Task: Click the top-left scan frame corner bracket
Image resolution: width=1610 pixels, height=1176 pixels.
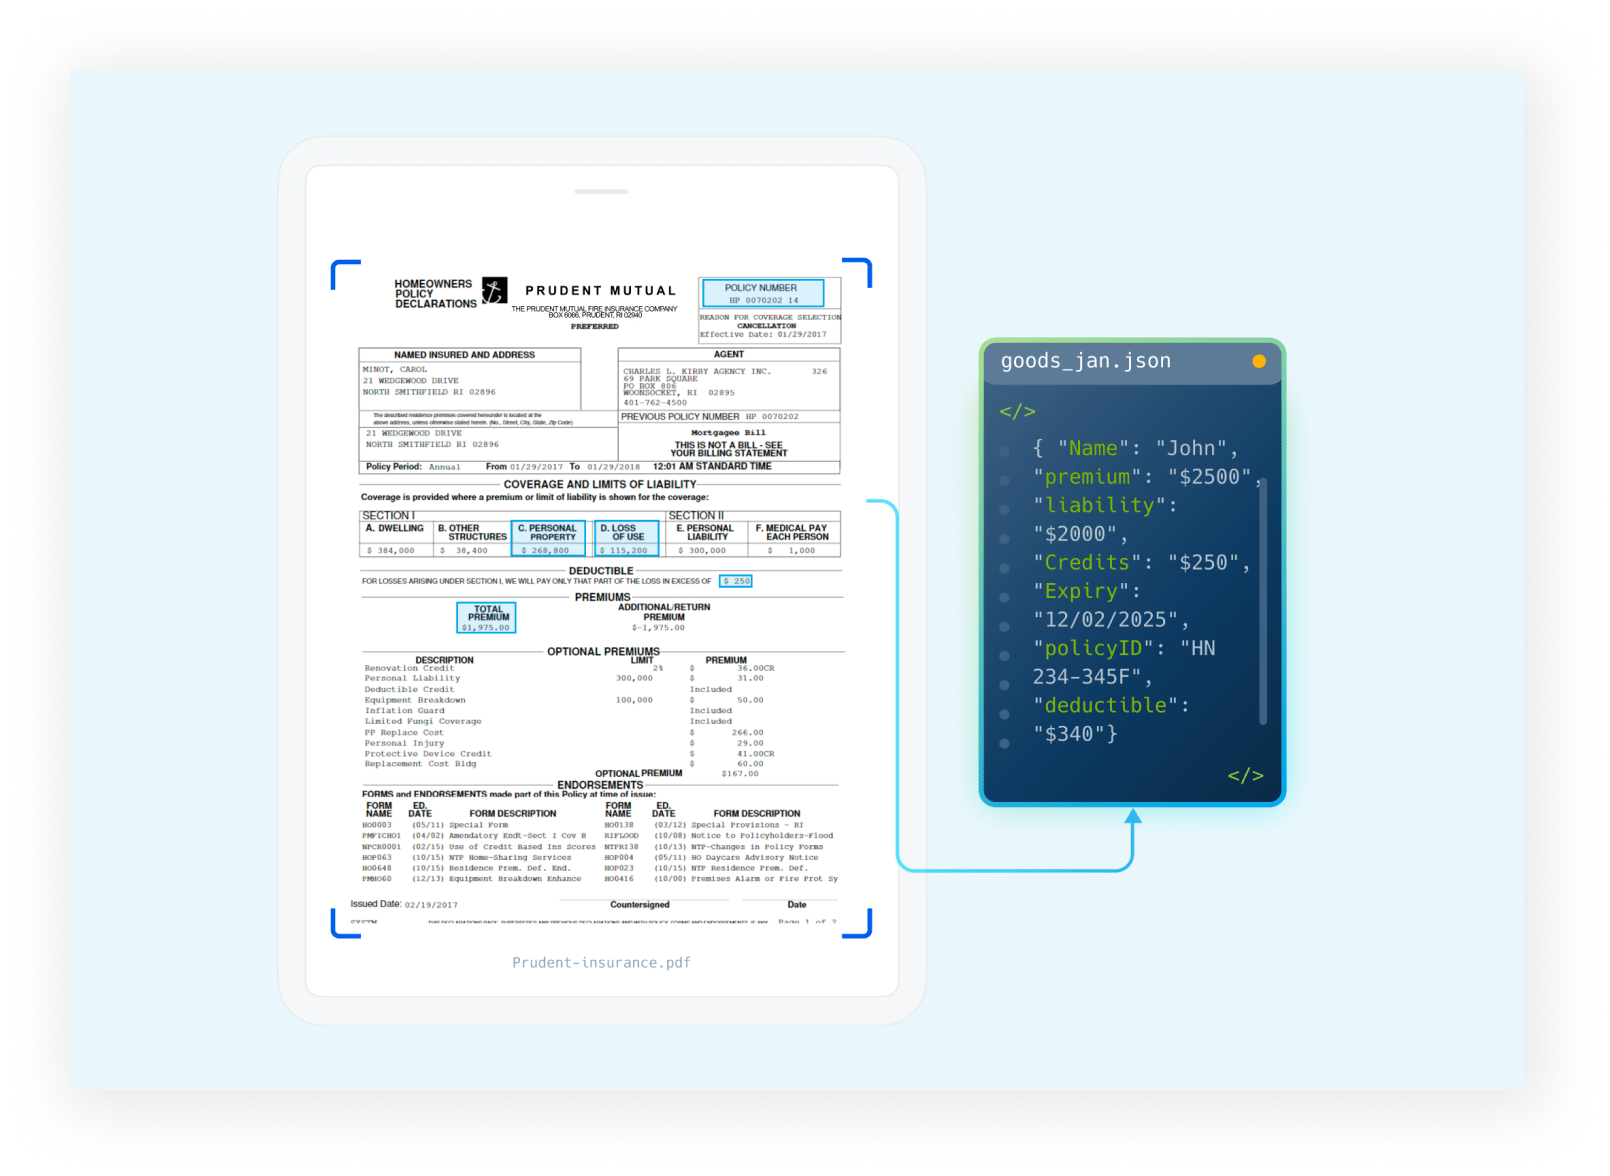Action: point(344,273)
